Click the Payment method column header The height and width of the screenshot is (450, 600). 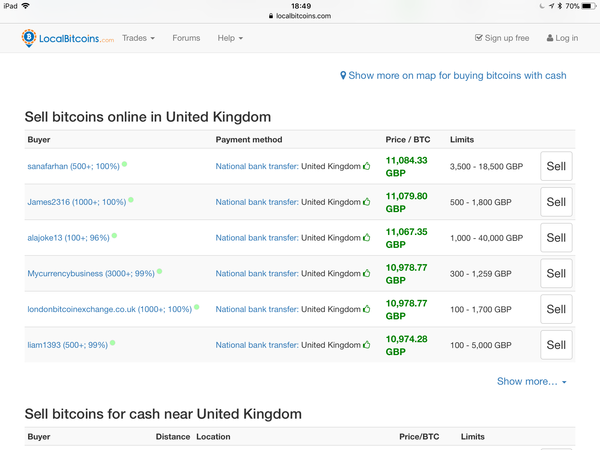click(249, 140)
